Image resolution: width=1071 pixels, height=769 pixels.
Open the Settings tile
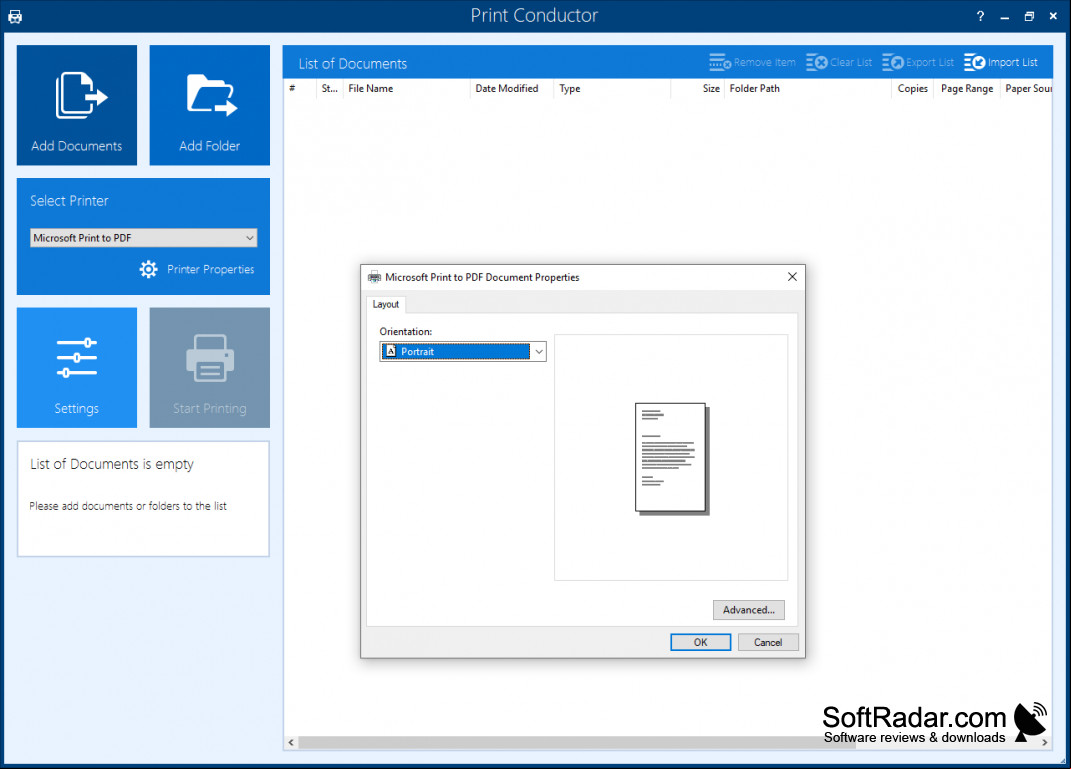click(x=76, y=367)
